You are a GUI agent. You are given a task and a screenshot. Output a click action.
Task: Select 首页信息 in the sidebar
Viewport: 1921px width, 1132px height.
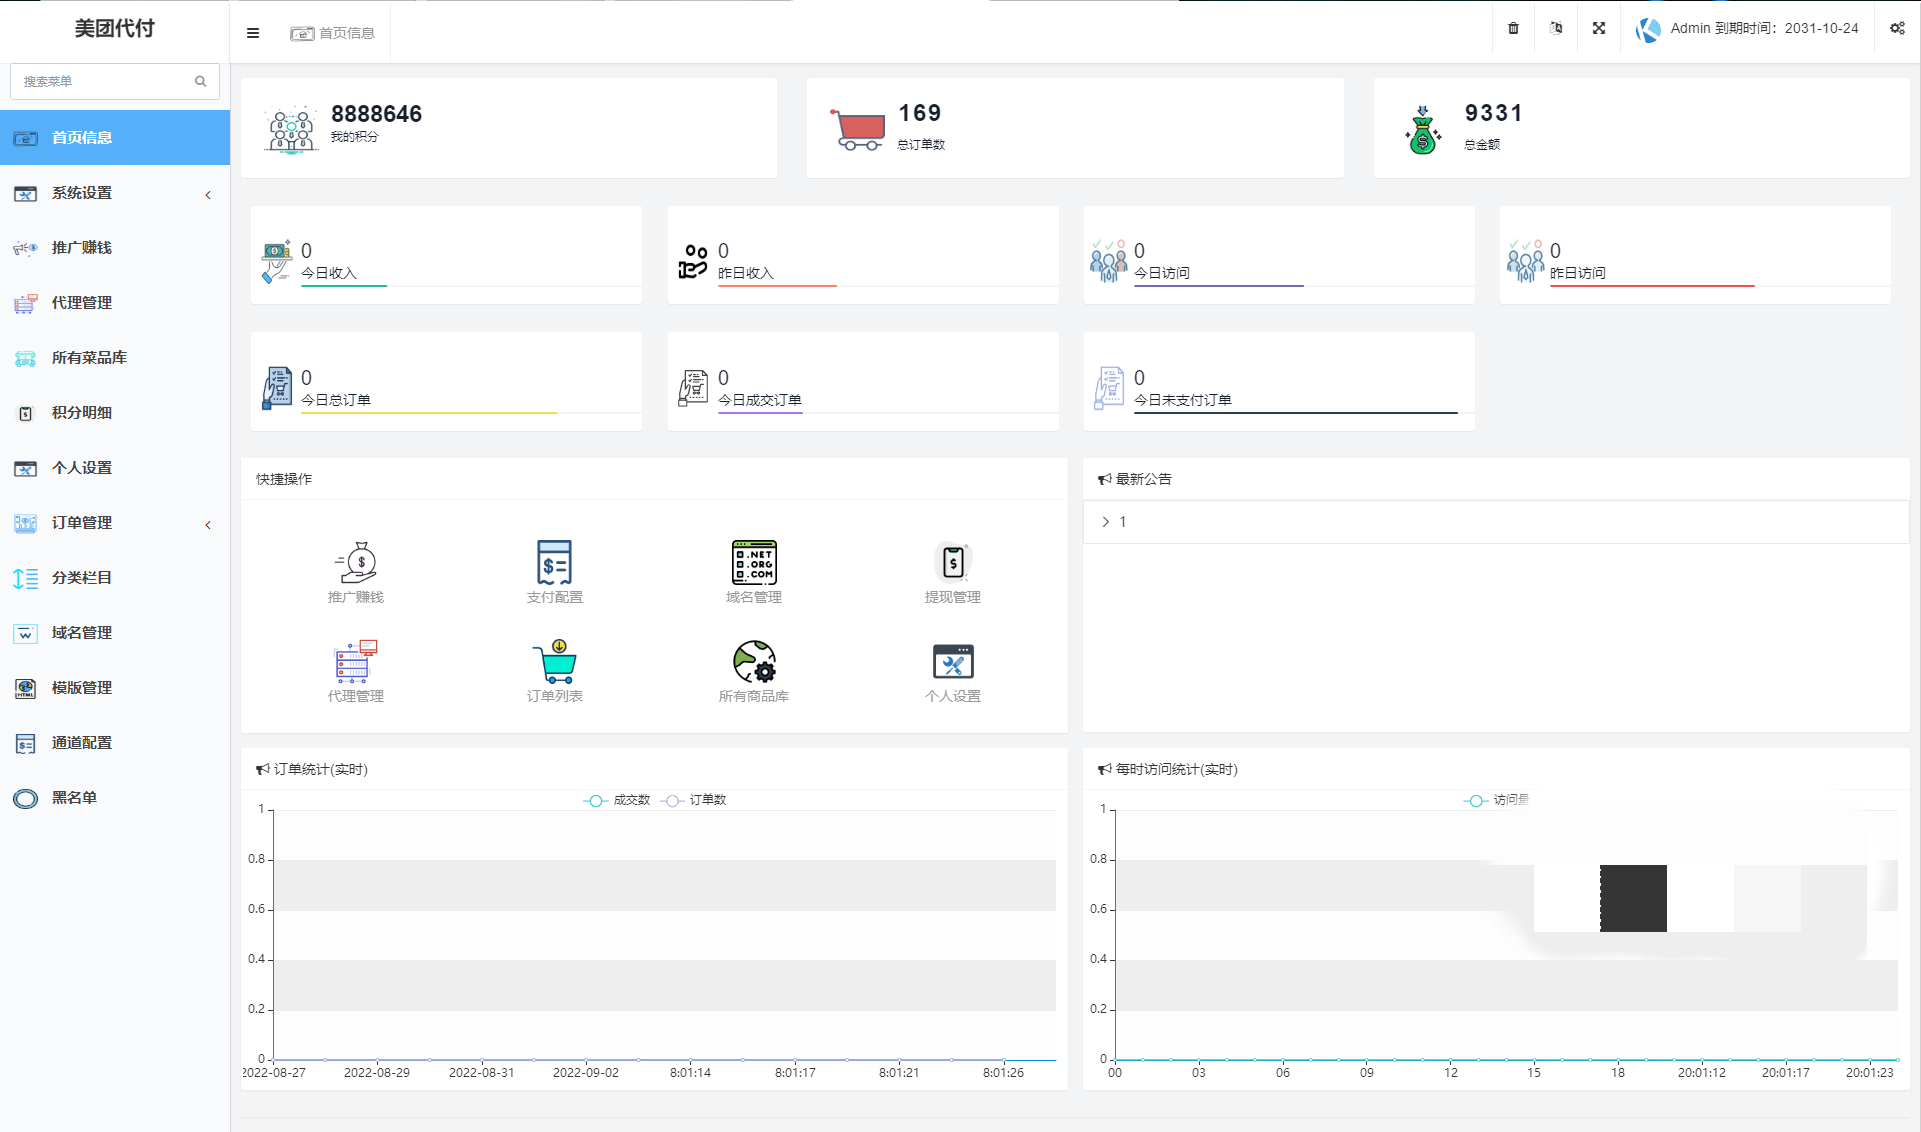(x=115, y=137)
